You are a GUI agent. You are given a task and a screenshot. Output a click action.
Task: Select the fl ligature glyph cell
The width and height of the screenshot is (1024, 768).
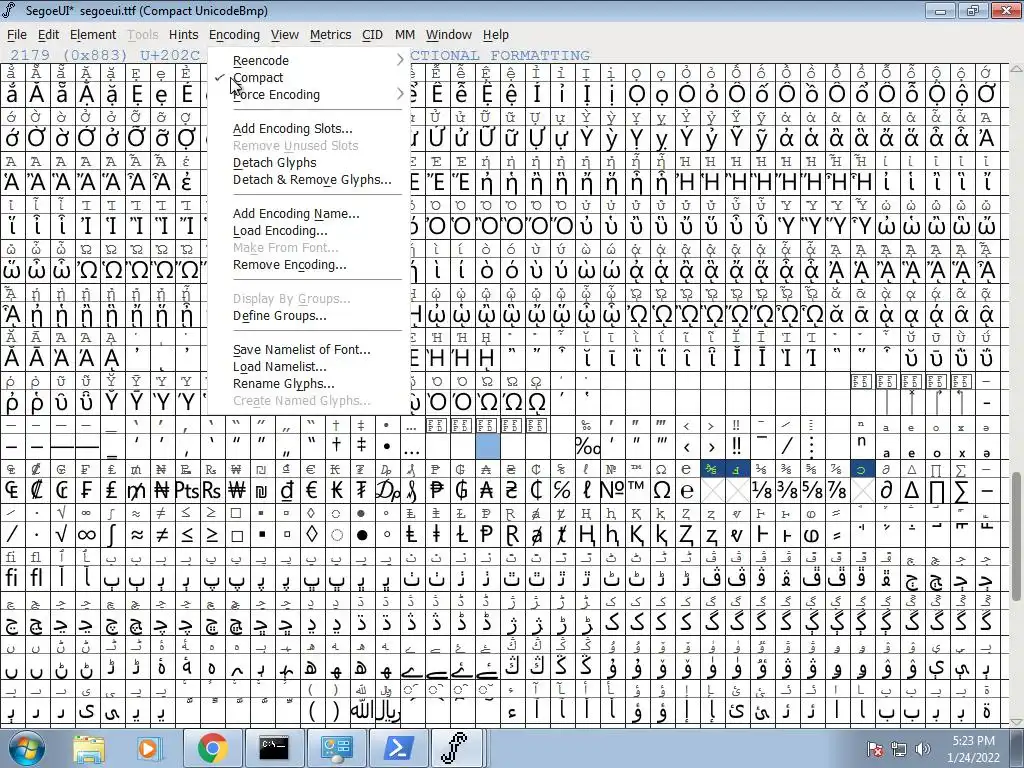point(37,578)
